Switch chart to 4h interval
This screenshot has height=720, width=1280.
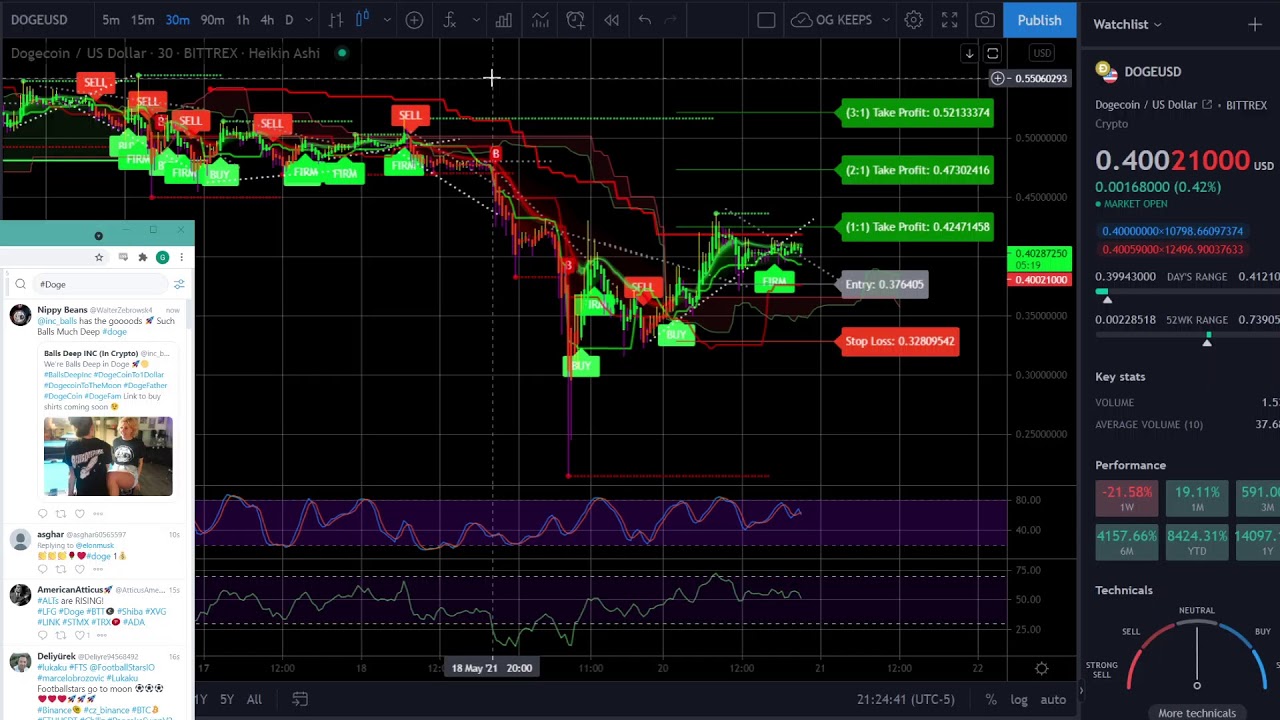267,20
